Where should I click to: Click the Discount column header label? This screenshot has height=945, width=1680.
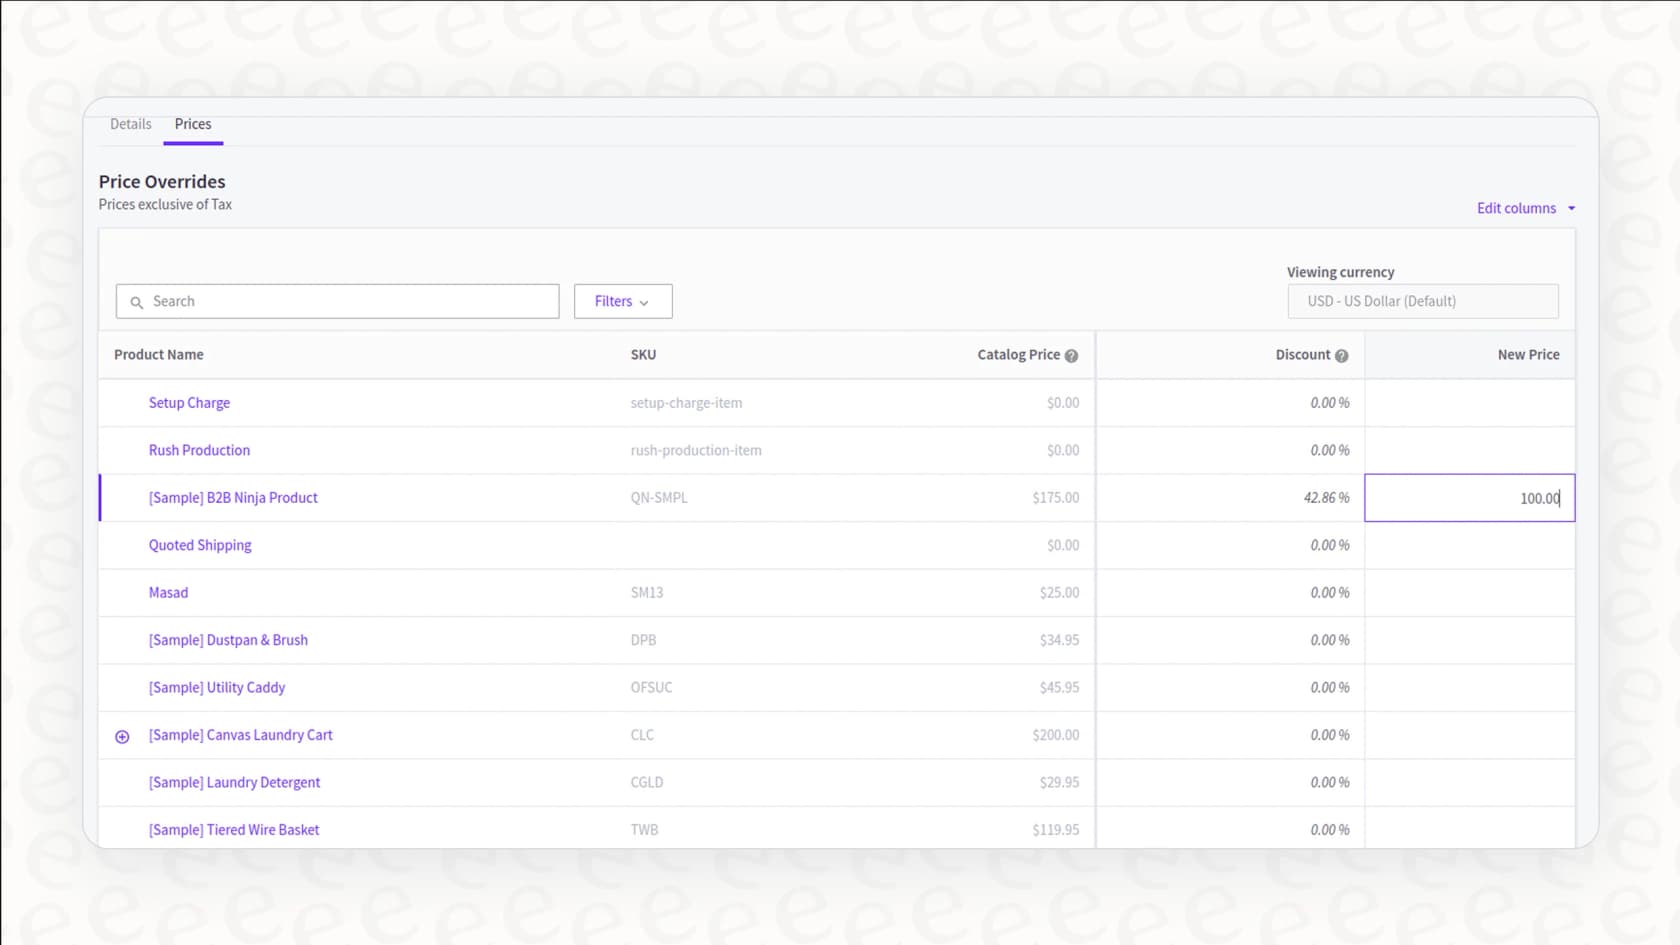1303,355
